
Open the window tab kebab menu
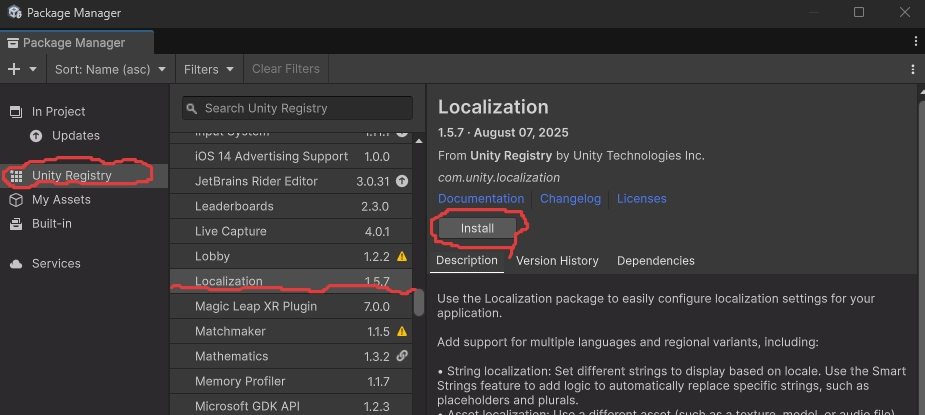916,41
